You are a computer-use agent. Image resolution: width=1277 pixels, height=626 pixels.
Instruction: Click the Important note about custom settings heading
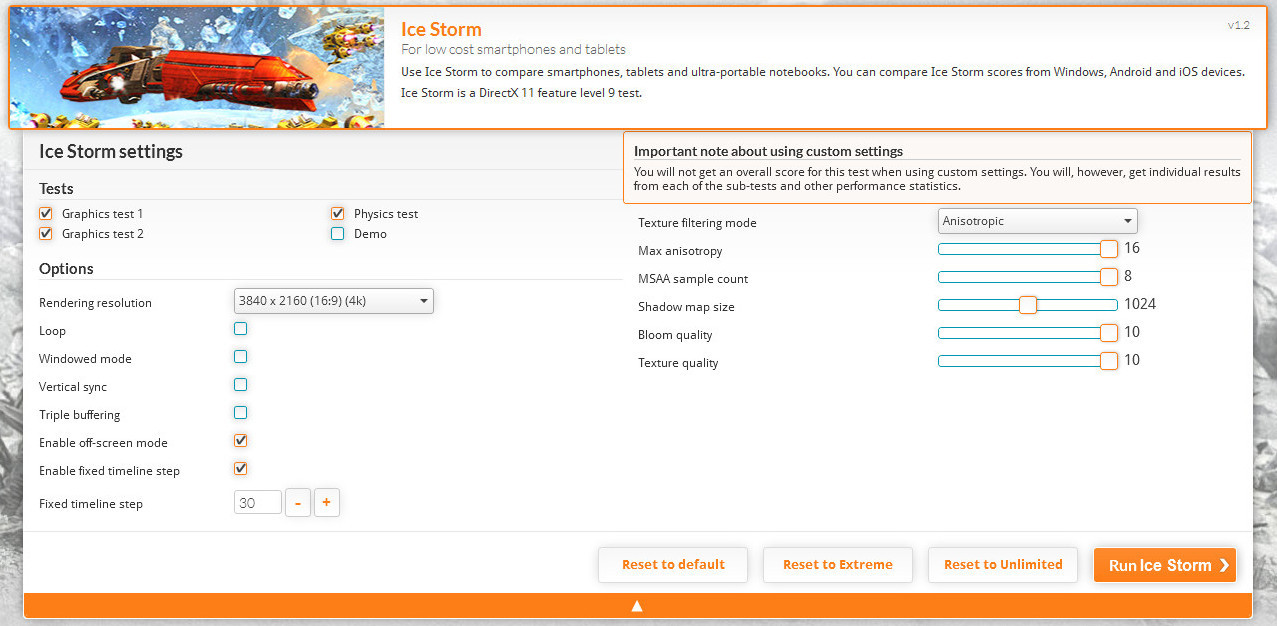pos(768,151)
